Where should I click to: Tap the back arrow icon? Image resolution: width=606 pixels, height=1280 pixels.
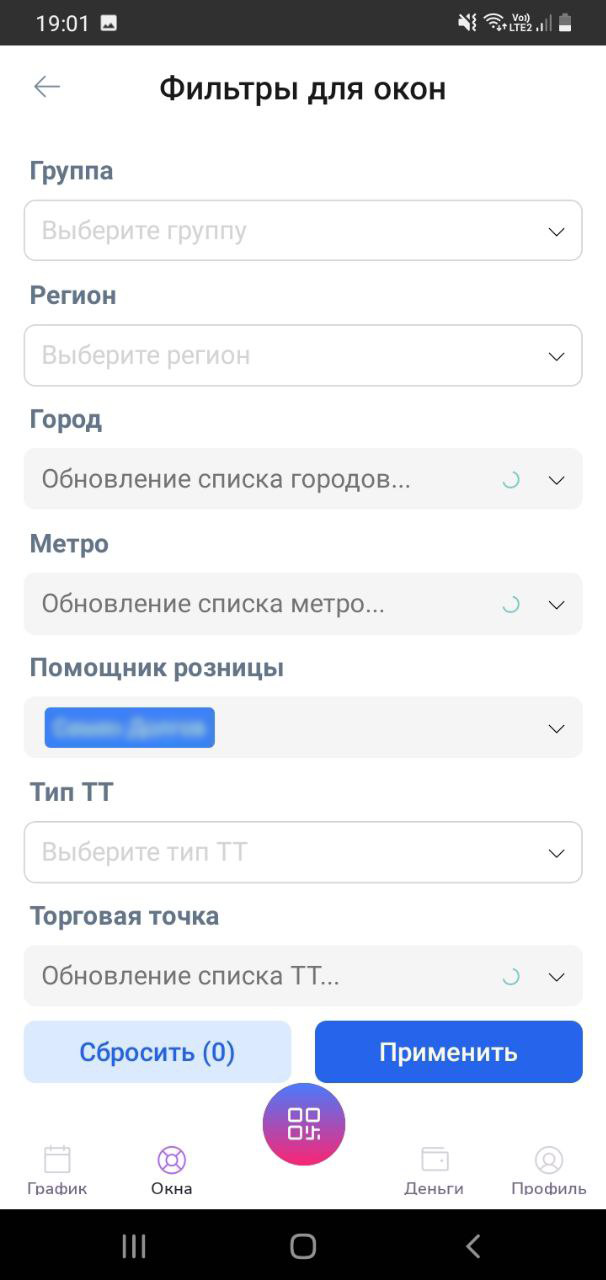coord(47,87)
